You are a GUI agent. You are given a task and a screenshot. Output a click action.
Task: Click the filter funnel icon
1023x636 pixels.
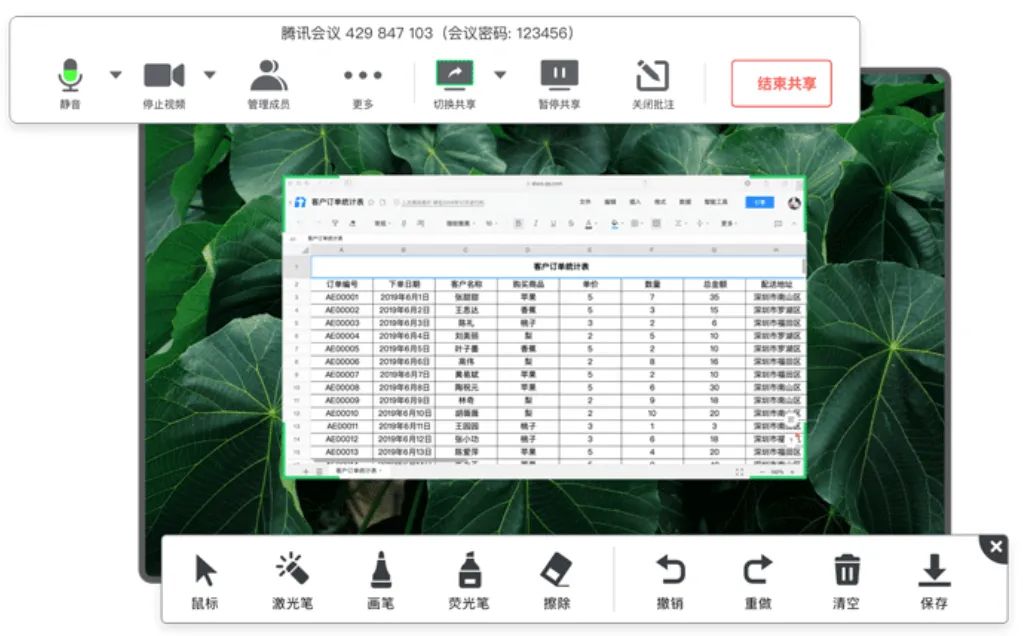(x=335, y=224)
